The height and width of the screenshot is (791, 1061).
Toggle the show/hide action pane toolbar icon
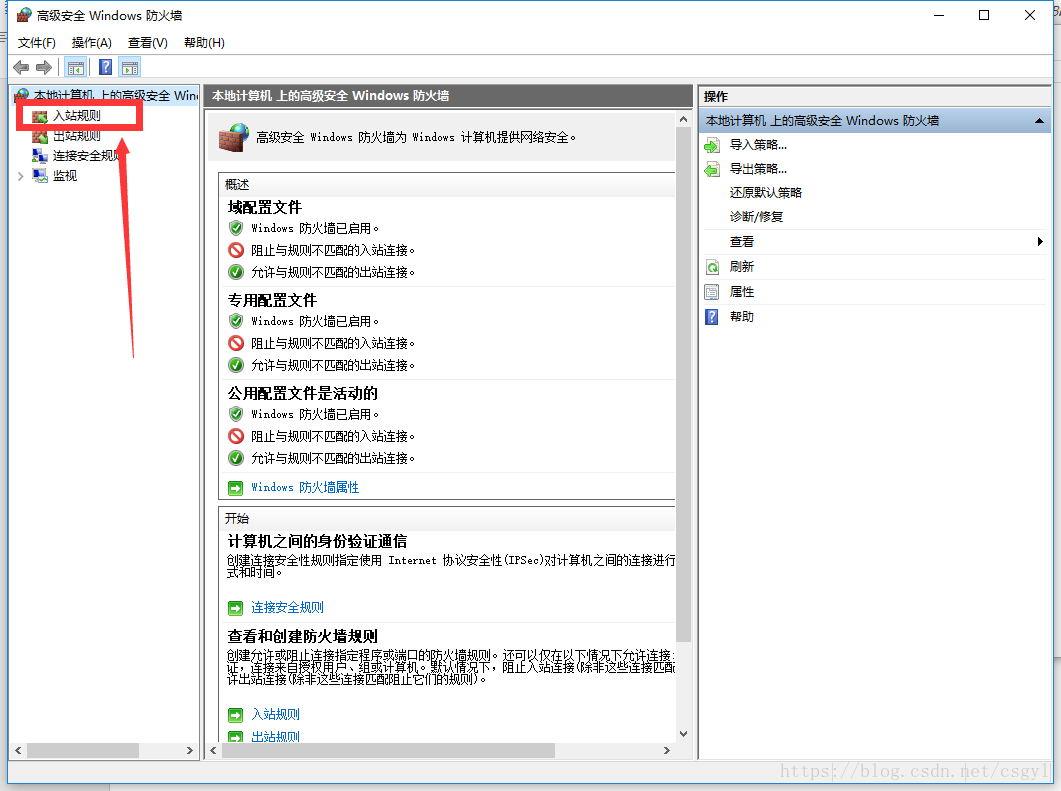pos(129,68)
